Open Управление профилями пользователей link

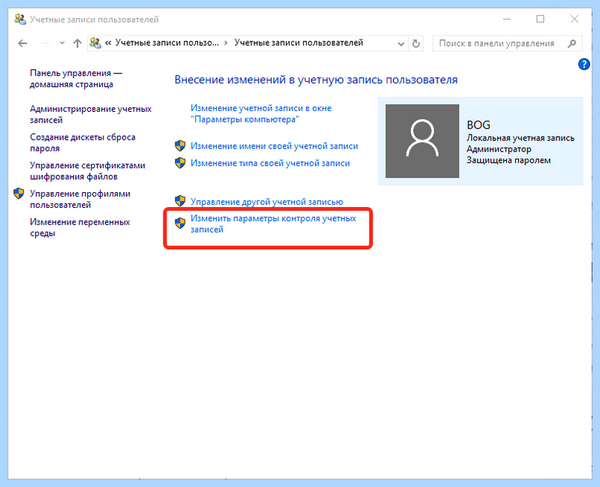pos(80,199)
